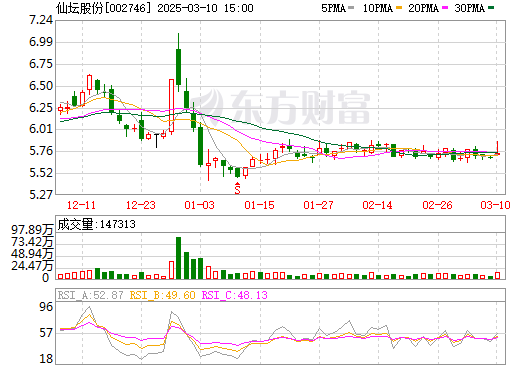Screen dimensions: 520x365
Task: Click the 6.50 price axis label
Action: (41, 86)
